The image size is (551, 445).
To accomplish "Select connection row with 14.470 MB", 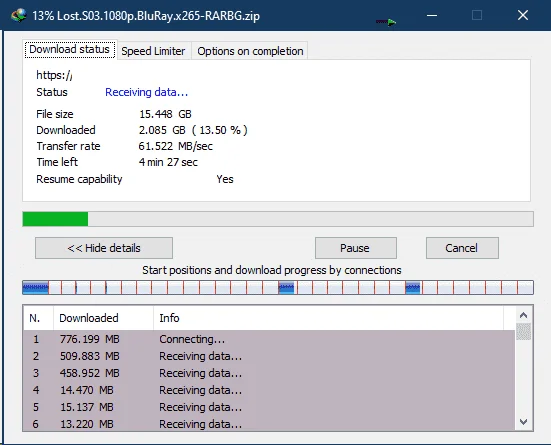I will (269, 390).
